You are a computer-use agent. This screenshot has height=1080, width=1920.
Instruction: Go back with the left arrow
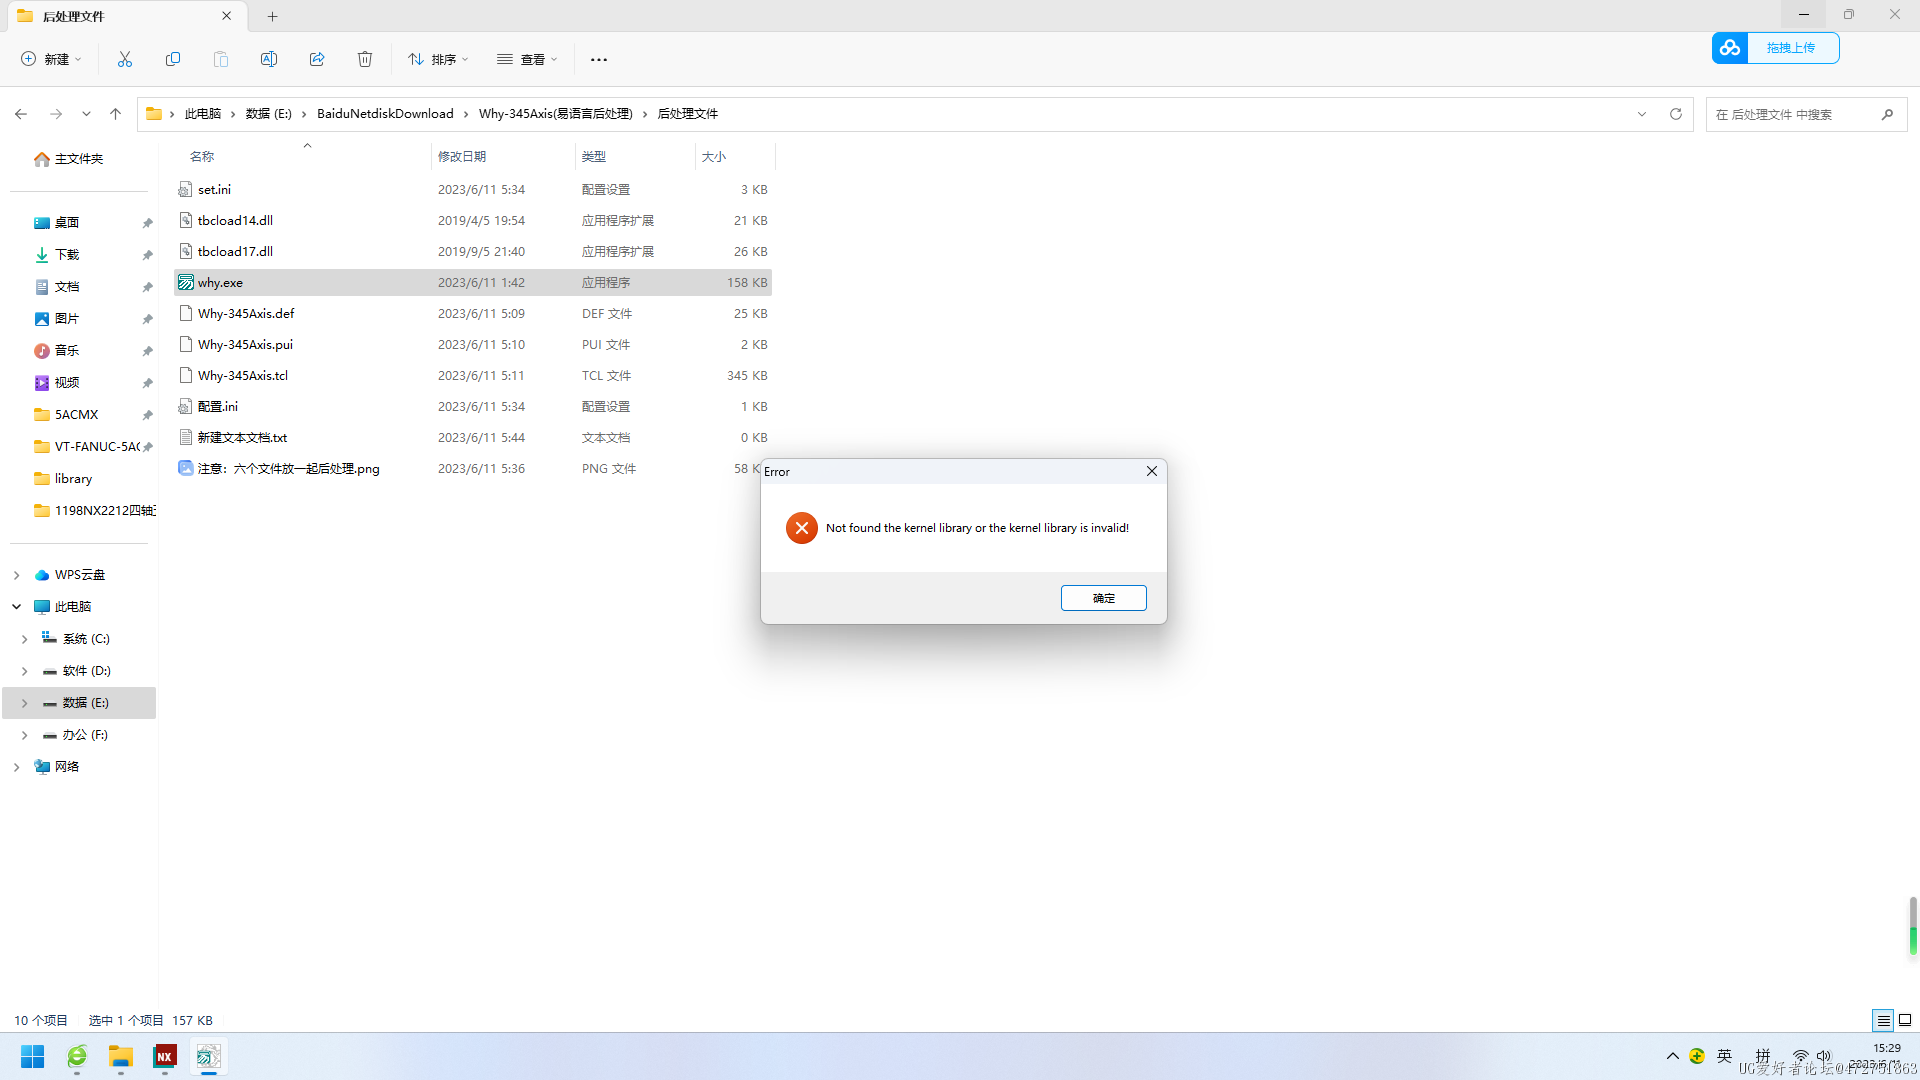click(x=21, y=114)
